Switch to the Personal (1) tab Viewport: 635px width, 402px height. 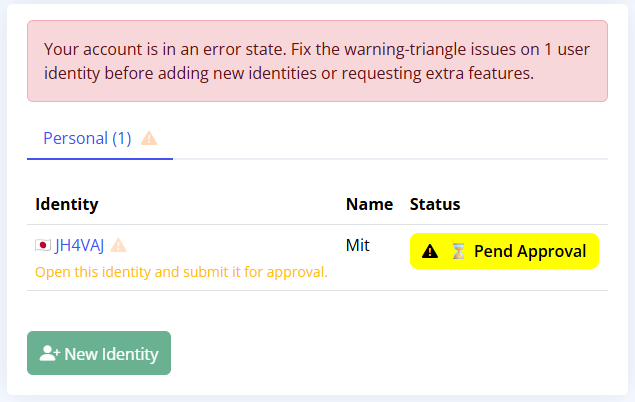(87, 139)
